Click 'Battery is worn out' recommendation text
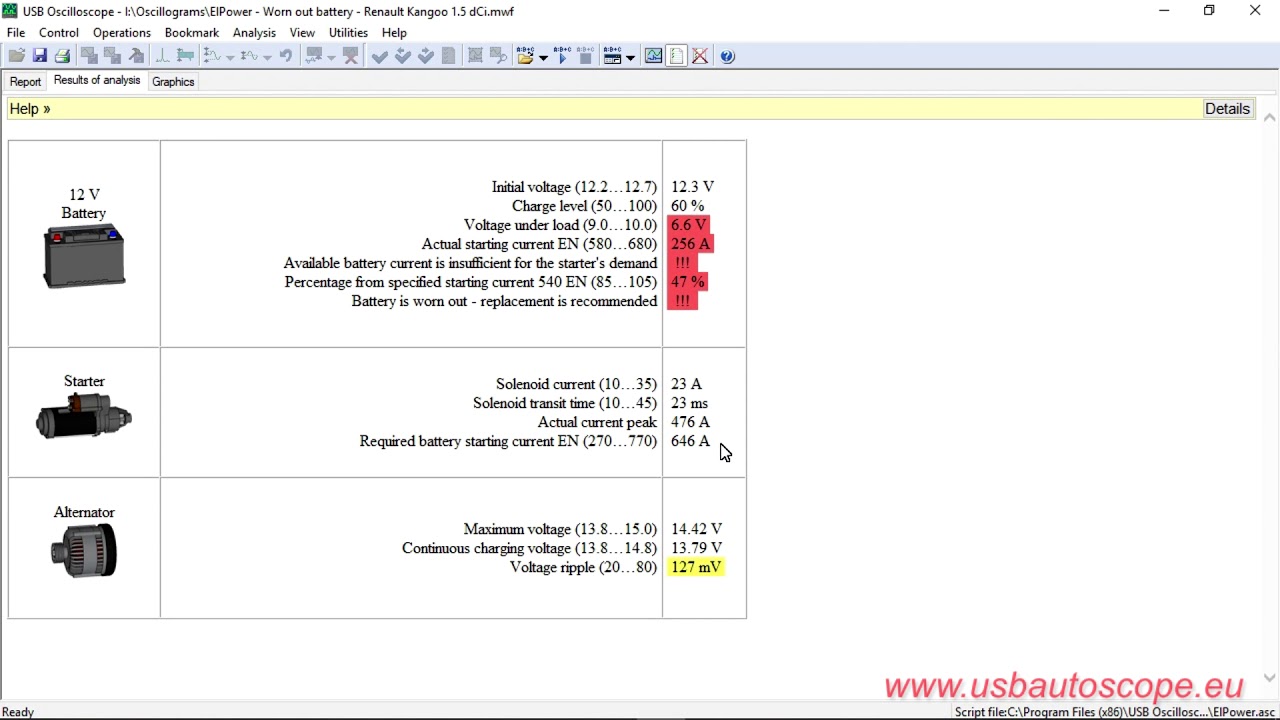1280x720 pixels. click(504, 301)
